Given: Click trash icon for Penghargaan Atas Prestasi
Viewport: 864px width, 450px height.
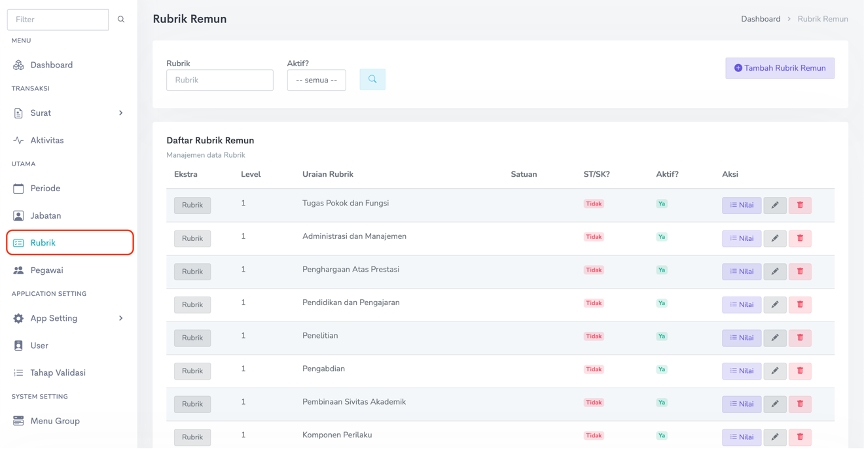Looking at the screenshot, I should point(800,271).
